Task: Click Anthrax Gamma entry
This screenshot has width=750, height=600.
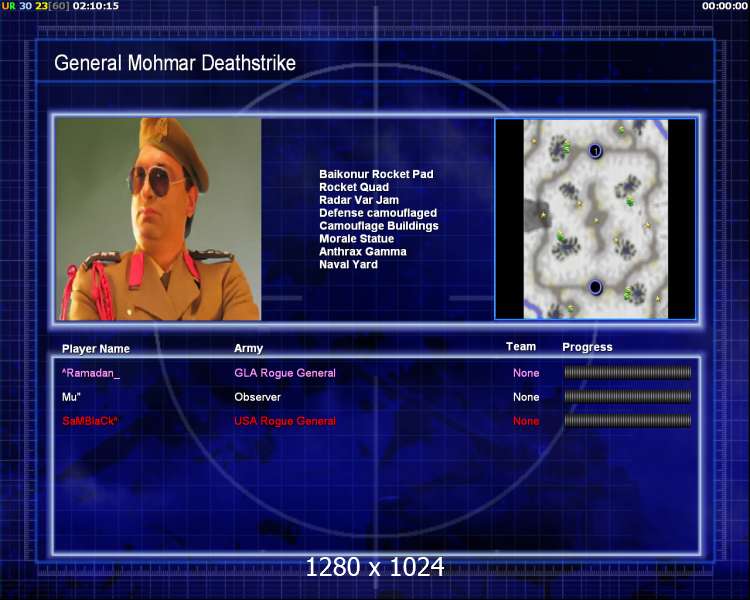Action: [363, 252]
